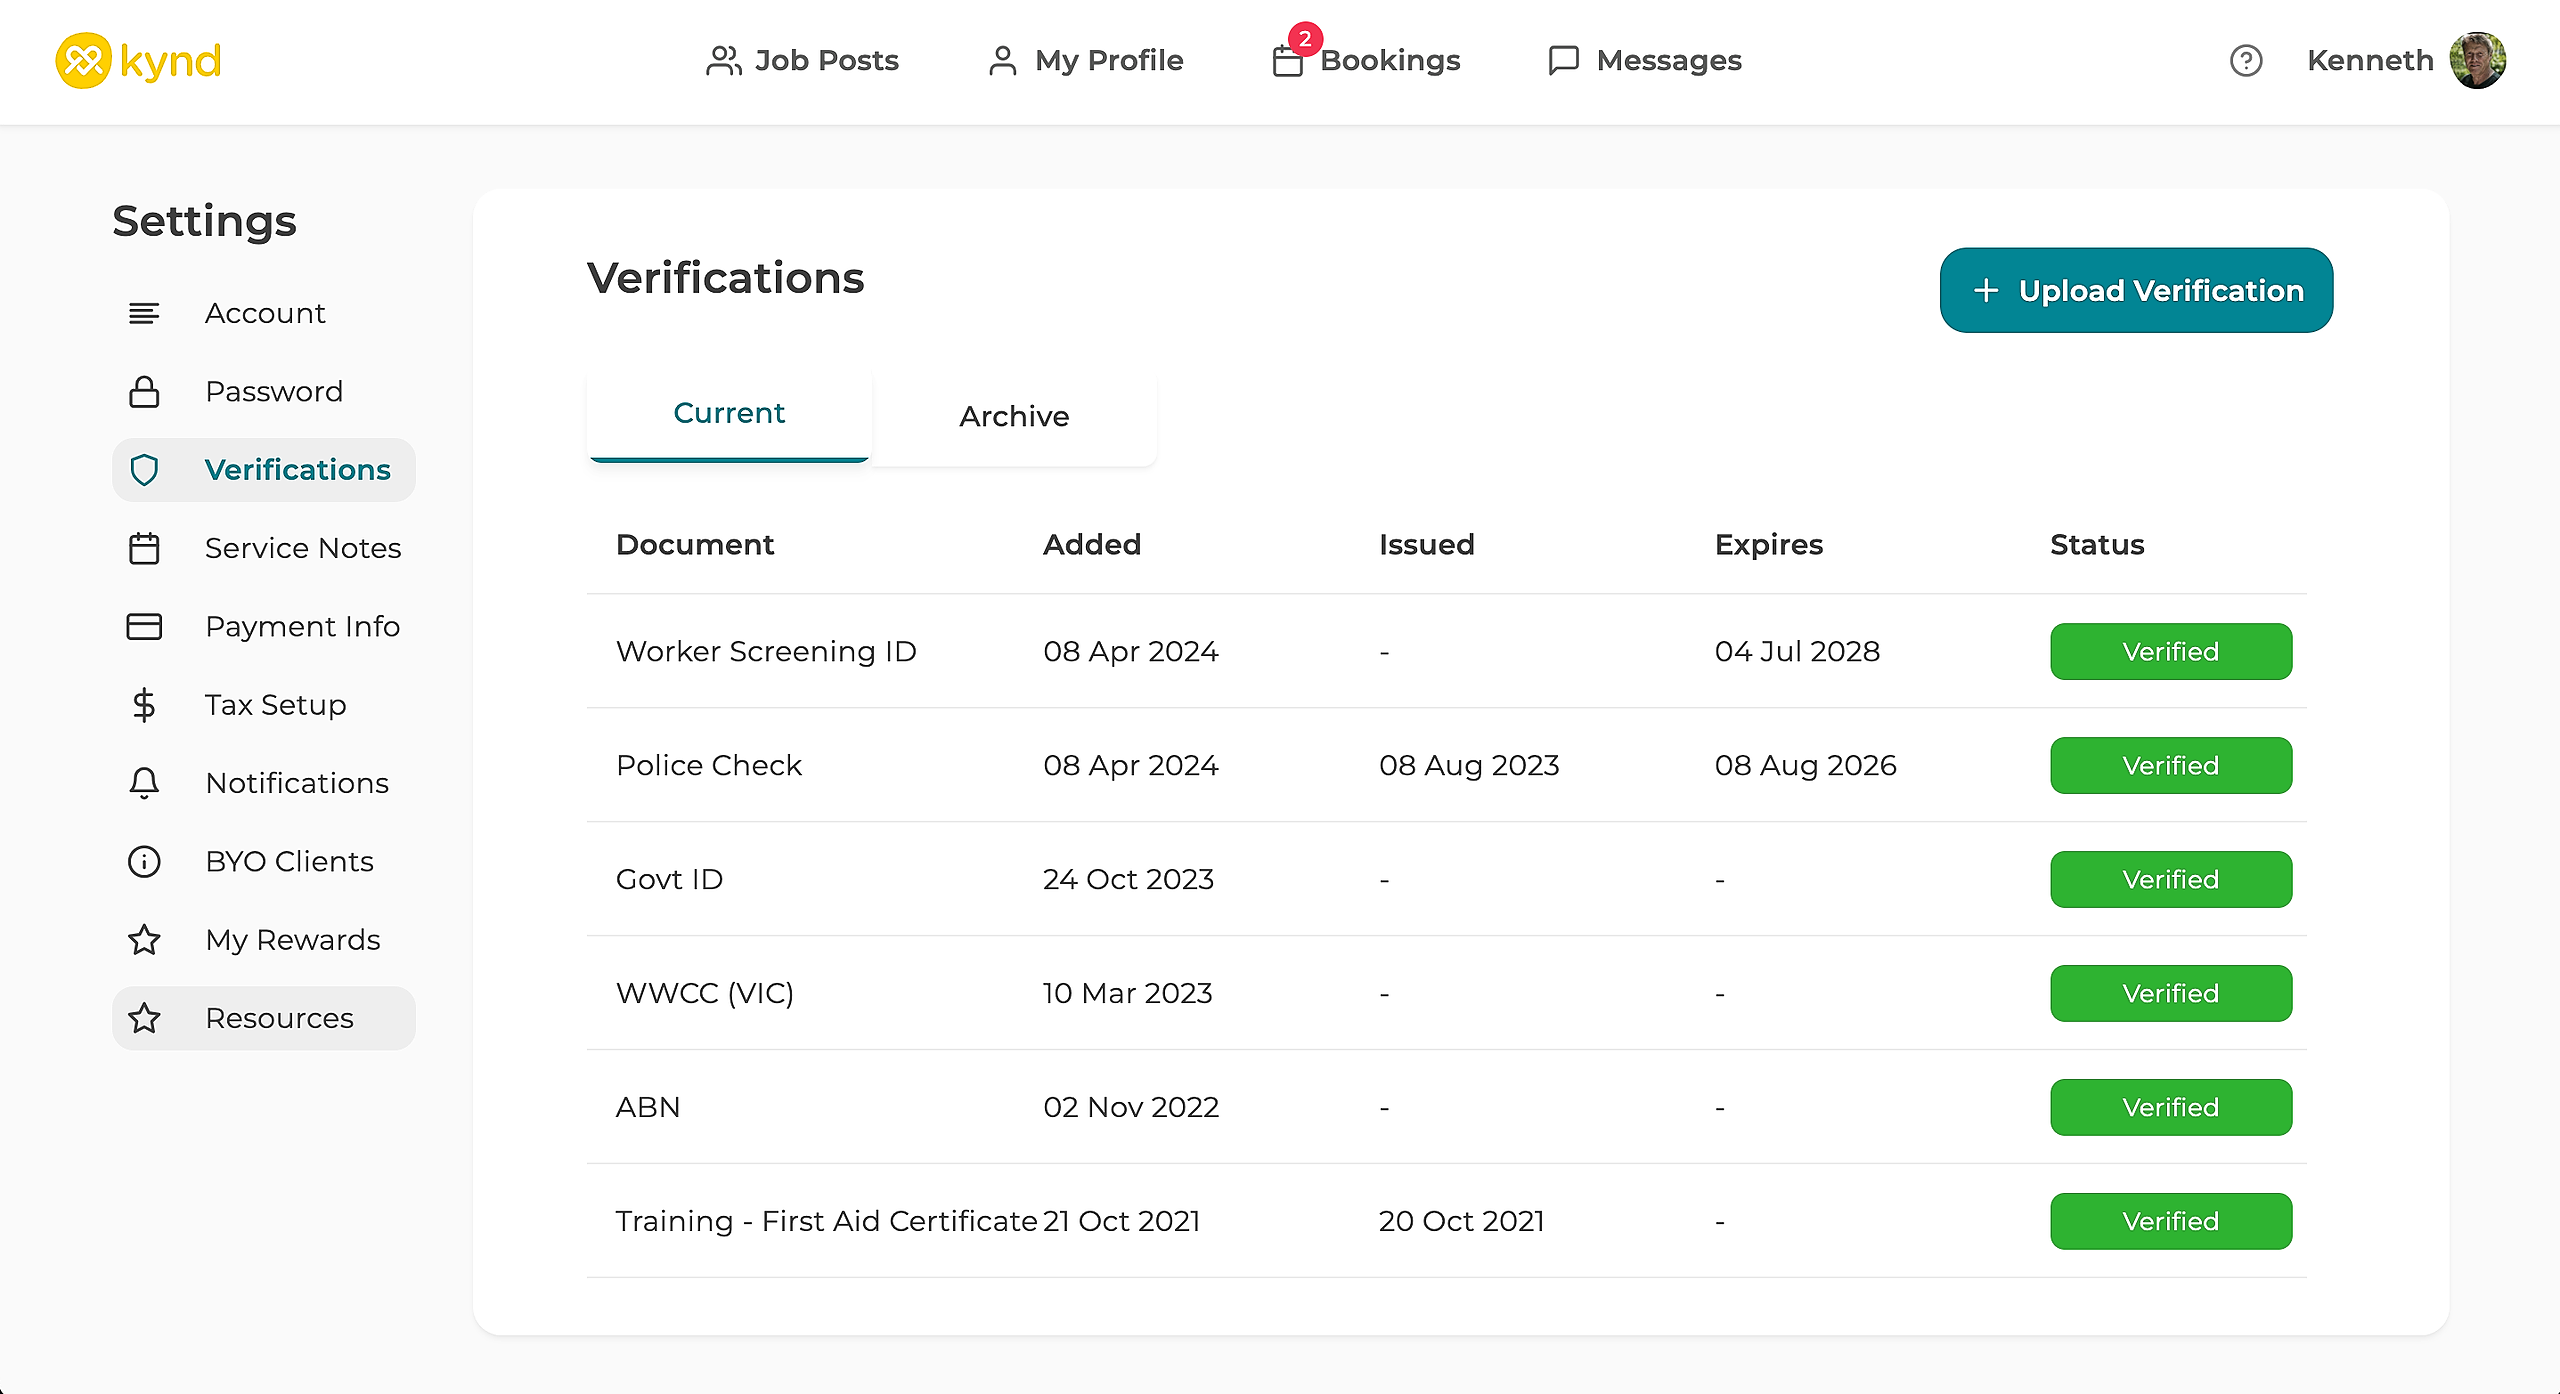The width and height of the screenshot is (2560, 1394).
Task: Click the BYO Clients info icon
Action: point(144,862)
